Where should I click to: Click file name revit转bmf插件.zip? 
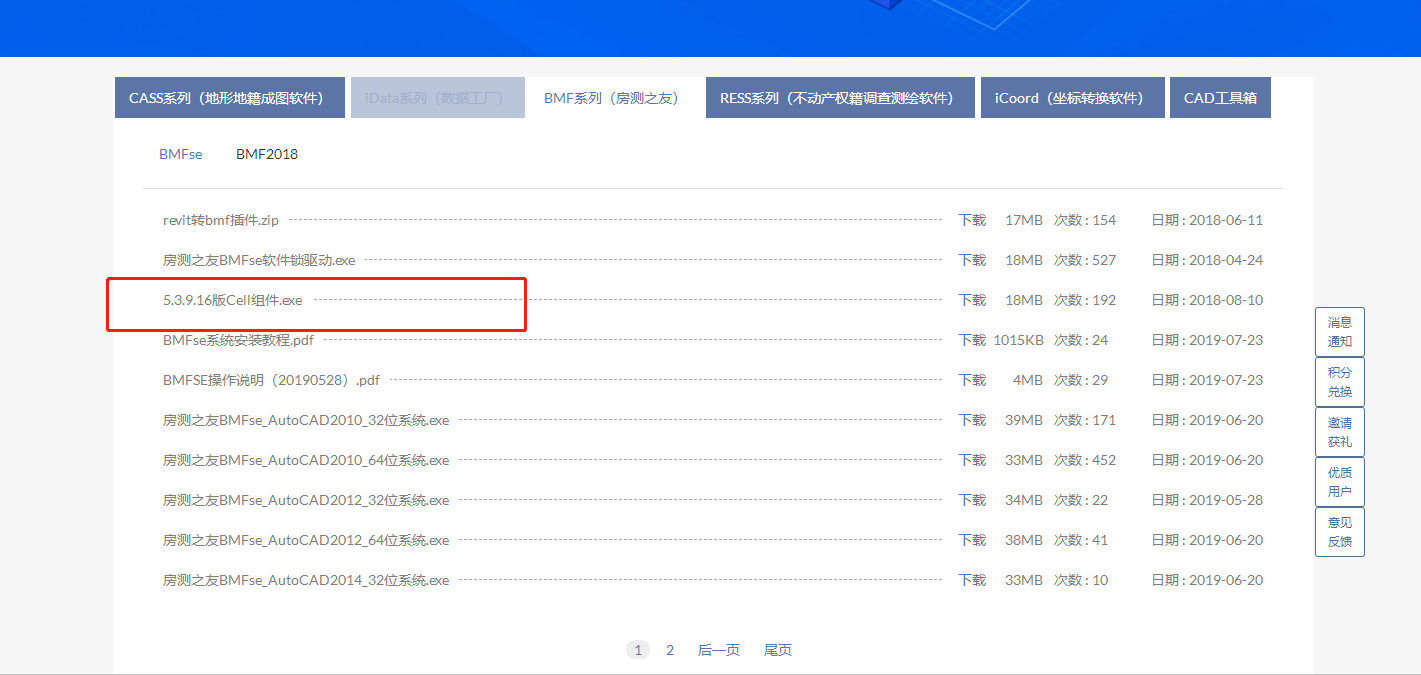click(x=221, y=220)
